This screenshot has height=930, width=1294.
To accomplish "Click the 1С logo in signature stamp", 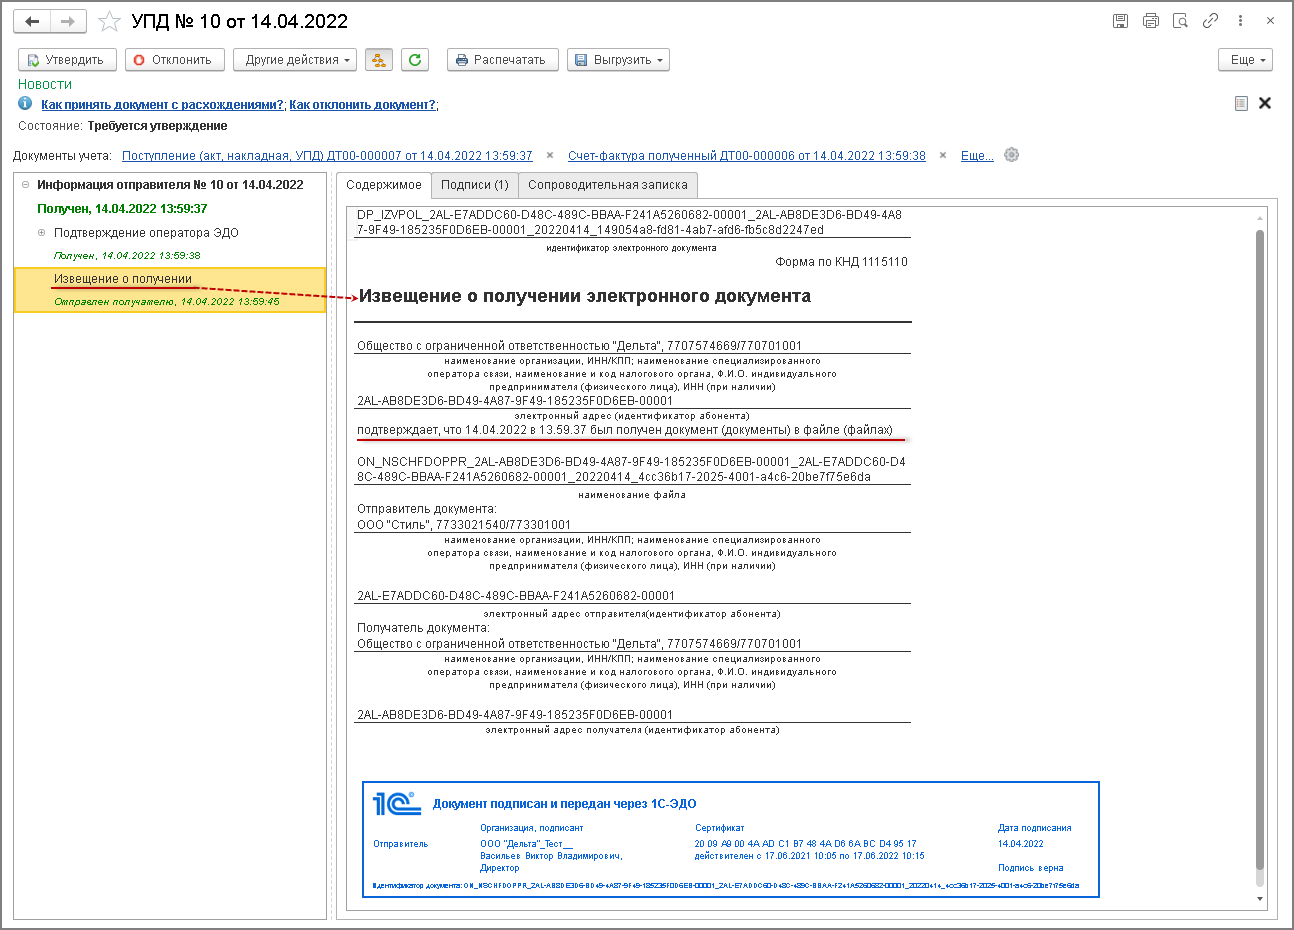I will 396,803.
